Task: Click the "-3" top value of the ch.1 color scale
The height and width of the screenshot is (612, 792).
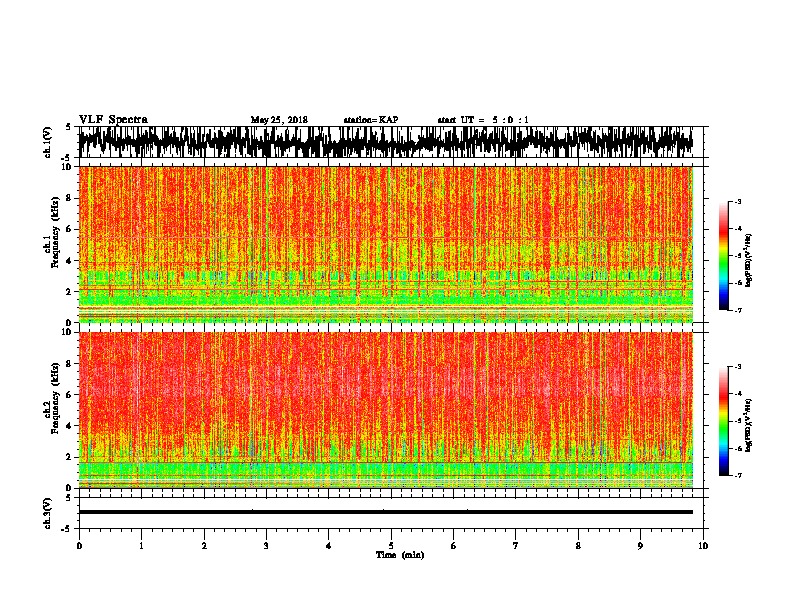Action: (738, 201)
